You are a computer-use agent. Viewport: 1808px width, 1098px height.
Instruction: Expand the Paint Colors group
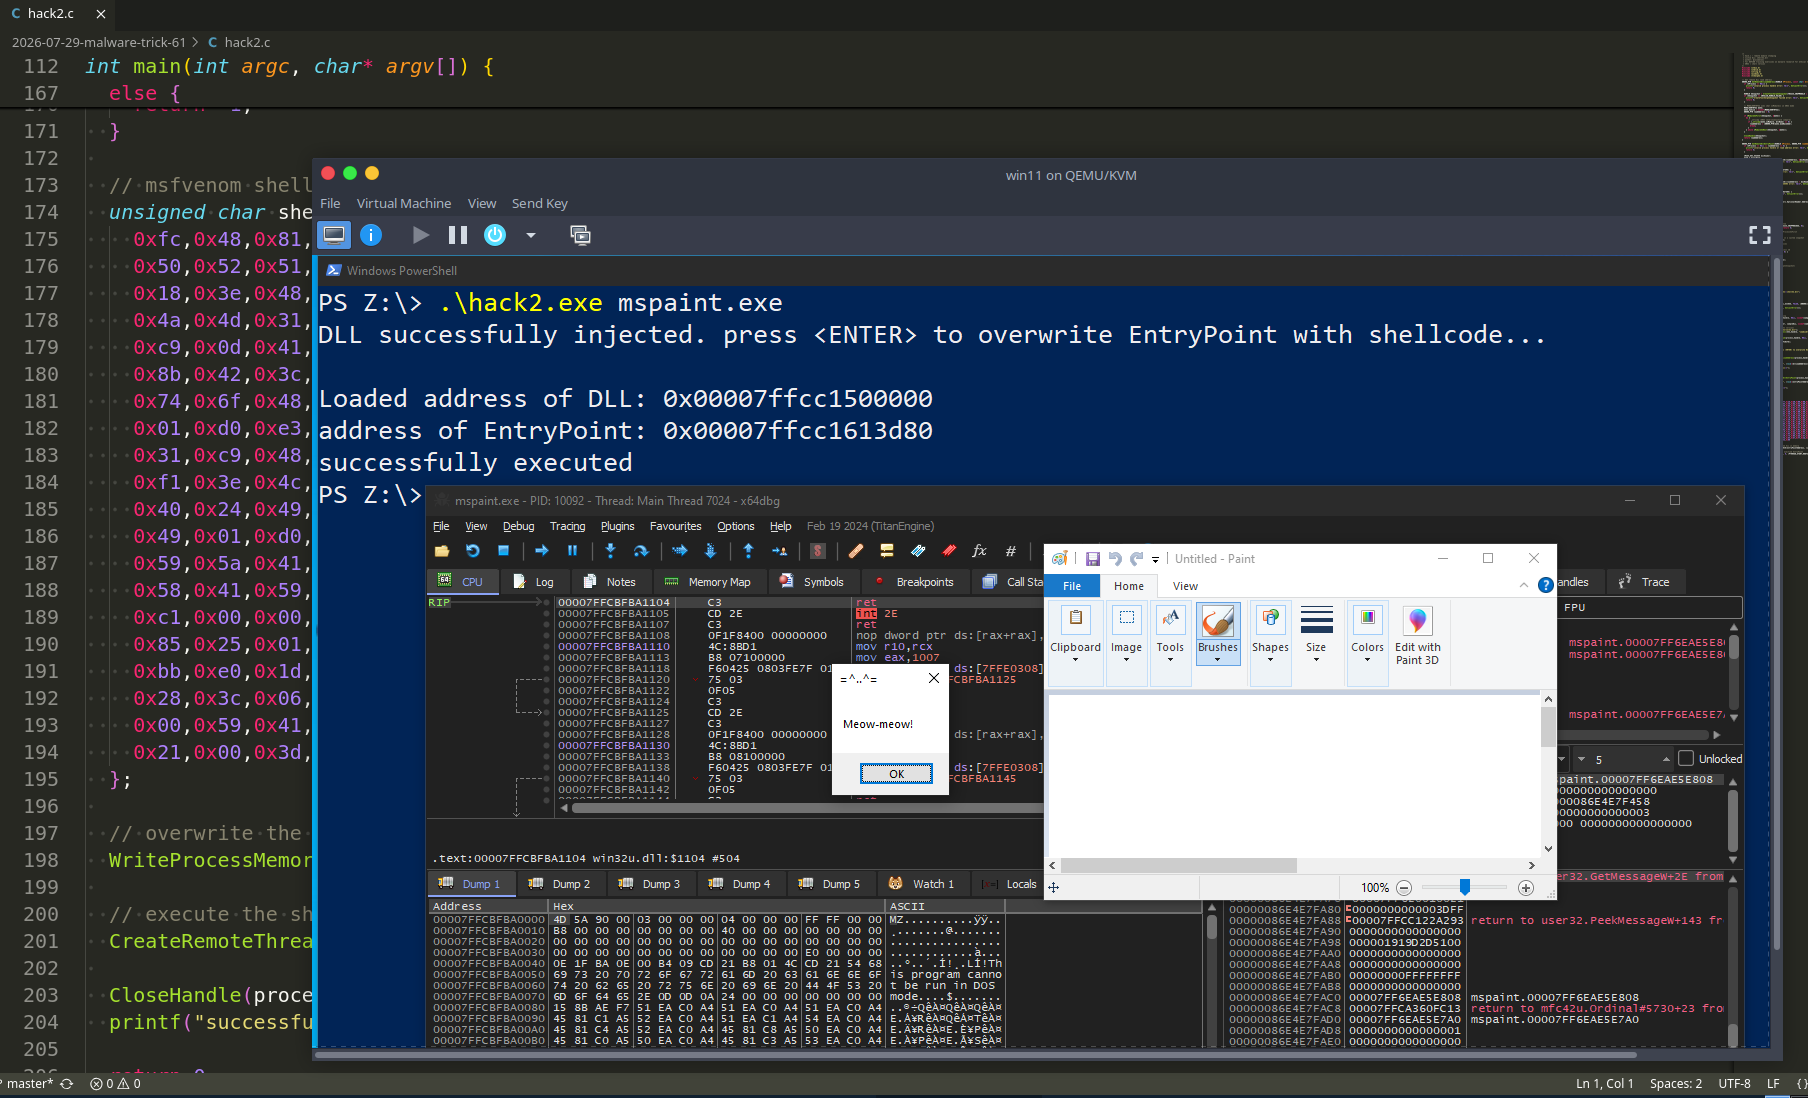(x=1367, y=644)
